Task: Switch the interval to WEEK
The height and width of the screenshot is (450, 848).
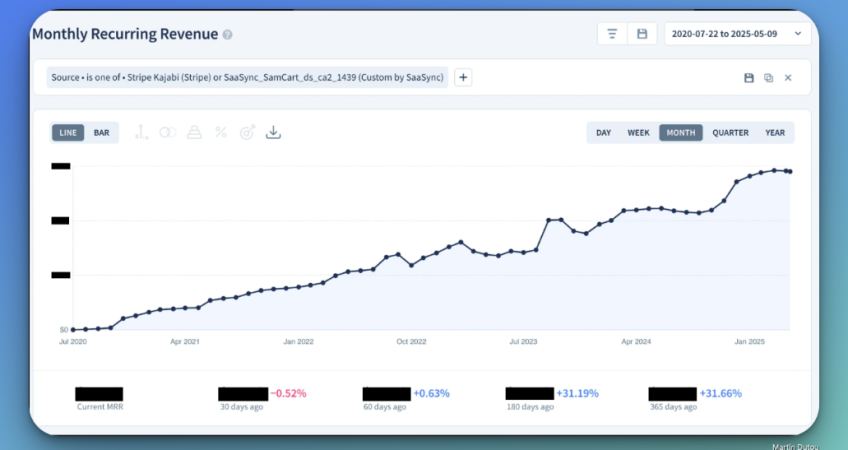Action: point(638,132)
